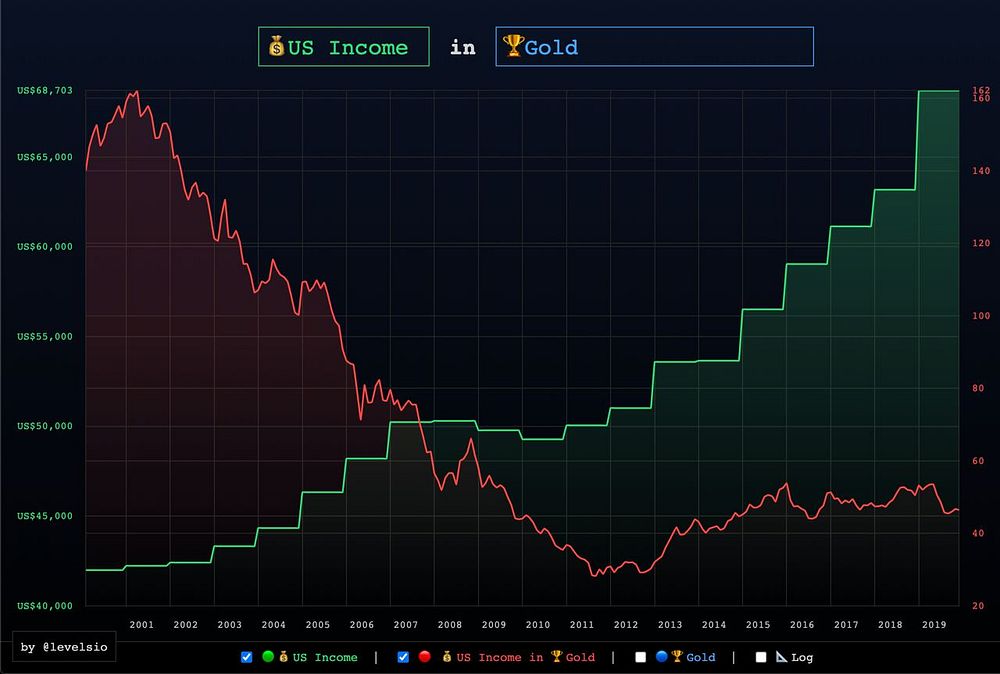Click the 'Gold' legend label

tap(700, 657)
